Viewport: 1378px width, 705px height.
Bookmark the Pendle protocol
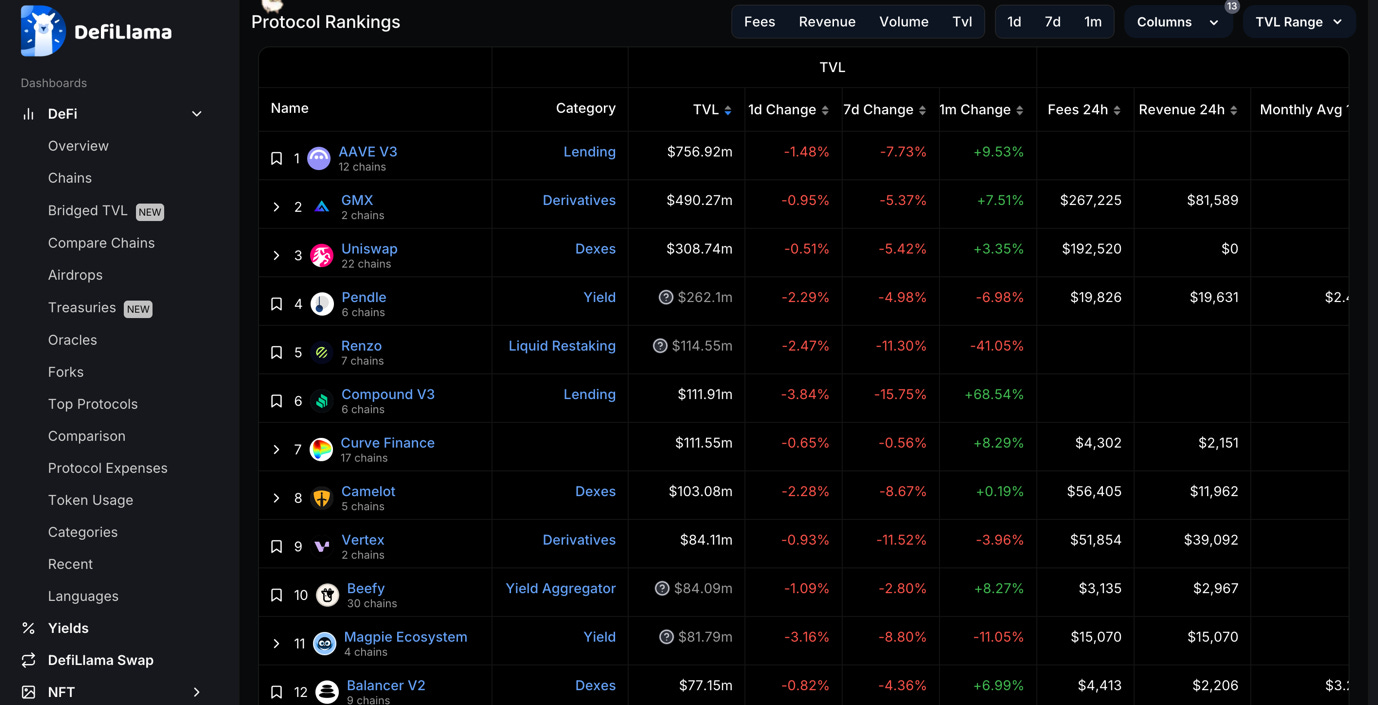277,304
